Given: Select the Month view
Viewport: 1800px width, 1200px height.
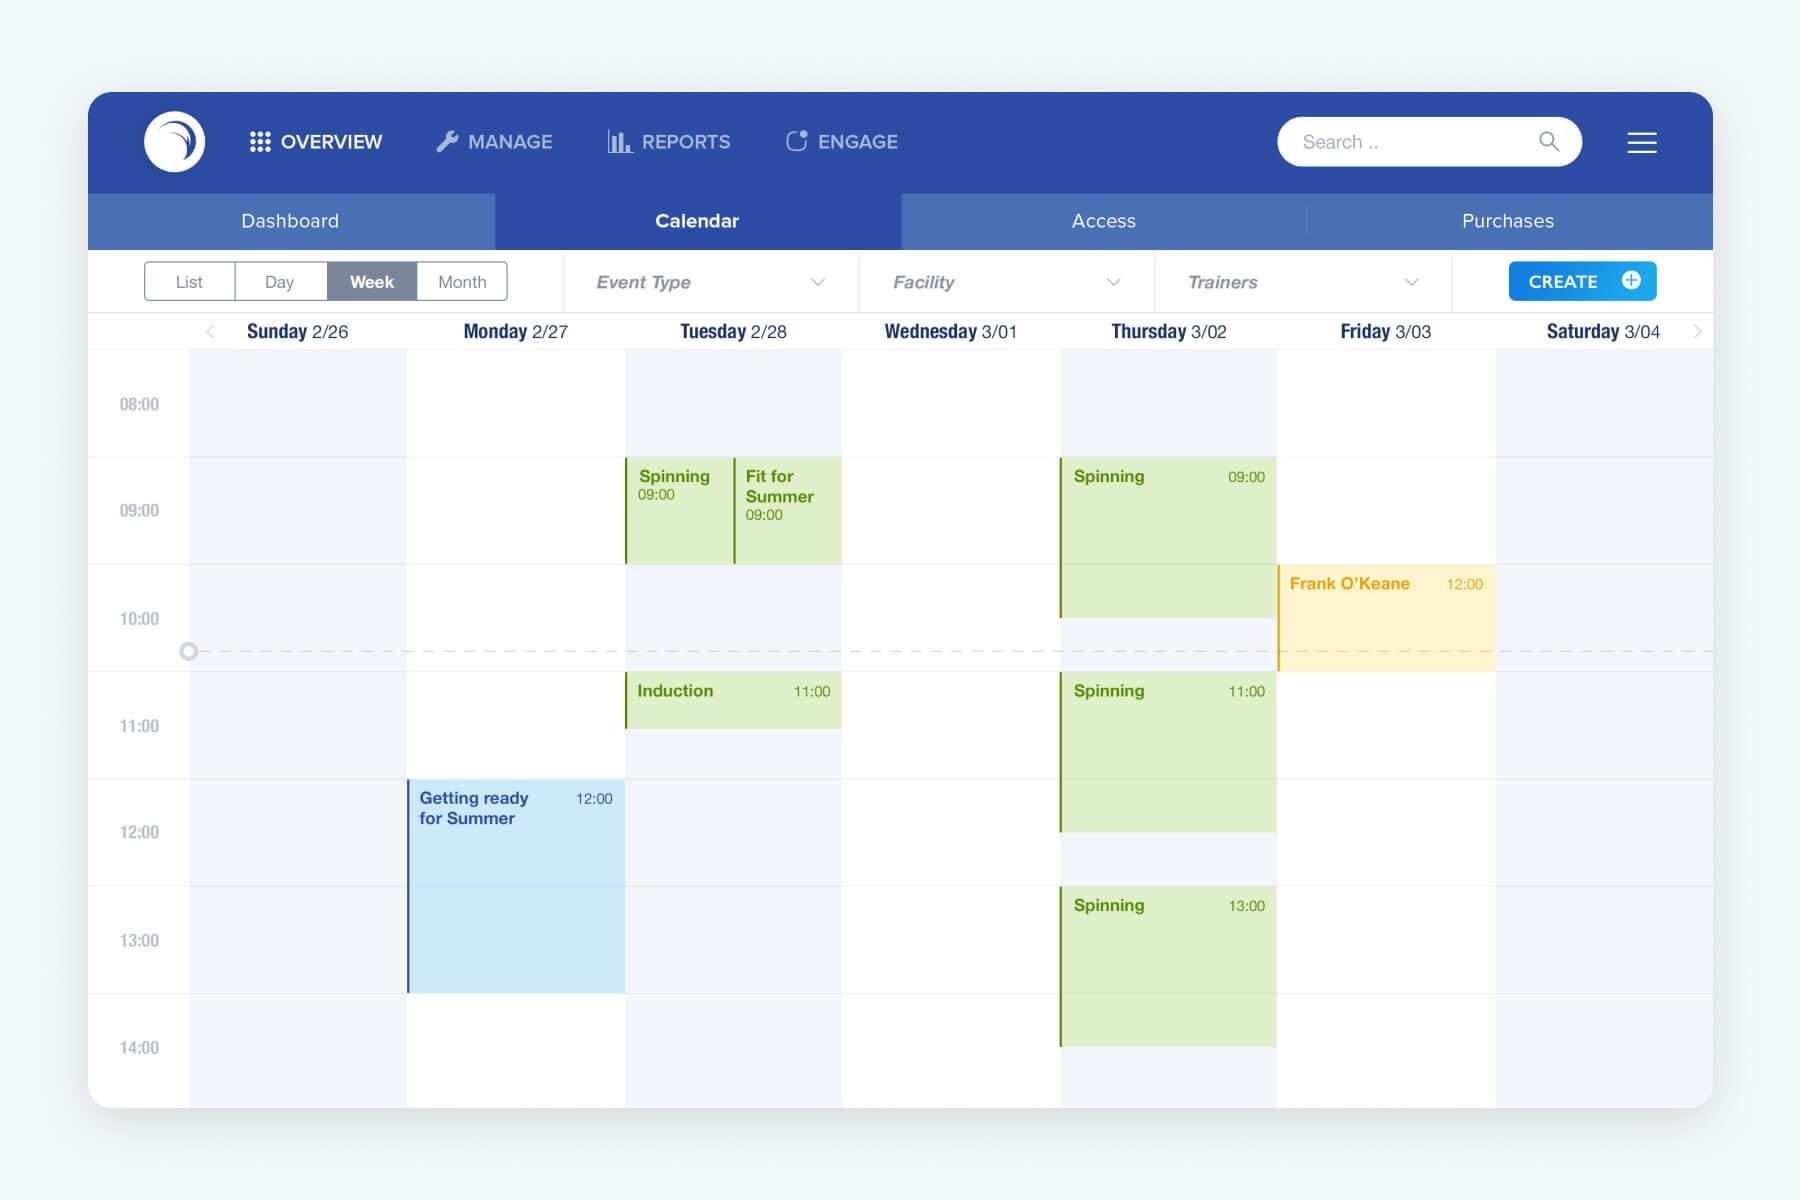Looking at the screenshot, I should click(x=462, y=282).
